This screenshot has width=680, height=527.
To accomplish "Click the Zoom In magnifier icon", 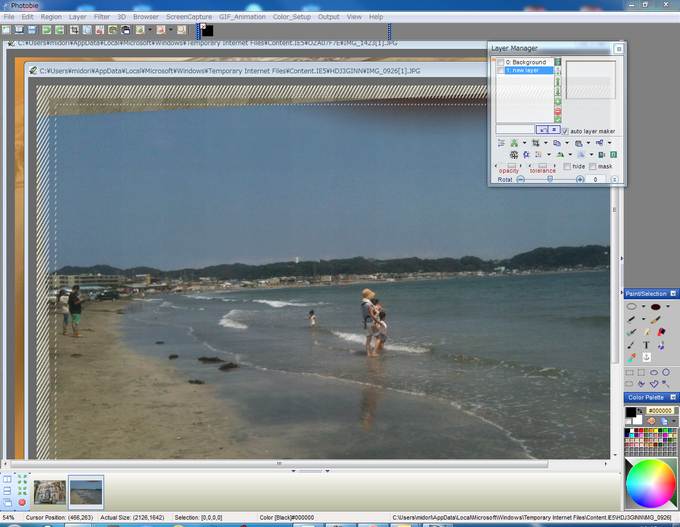I will tap(140, 29).
